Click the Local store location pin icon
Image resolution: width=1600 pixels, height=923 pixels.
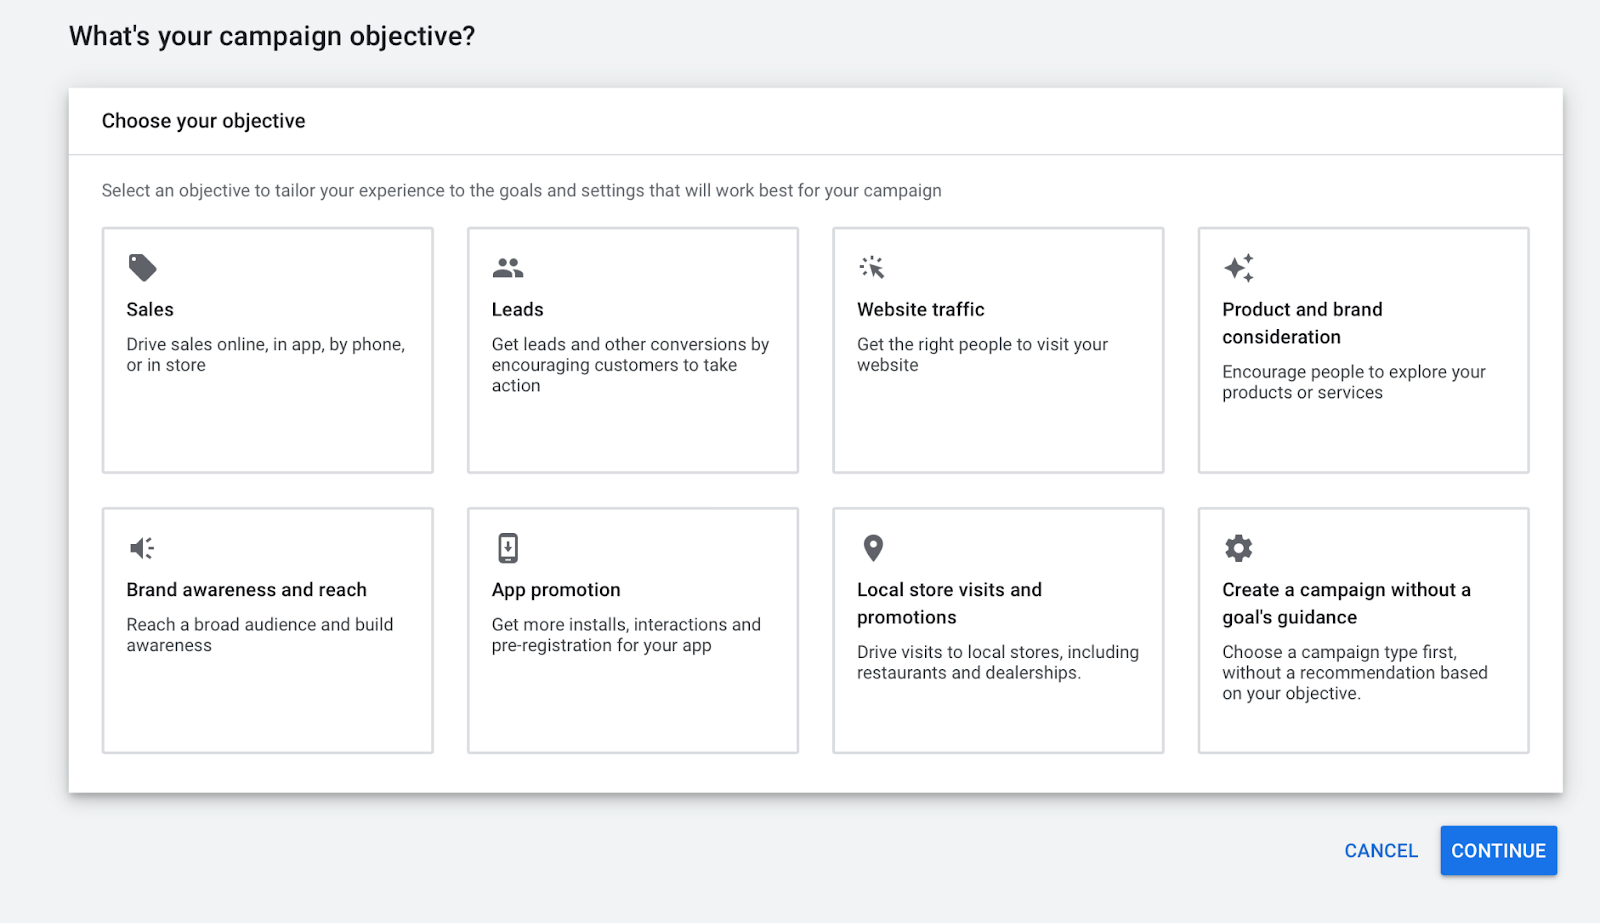(x=873, y=548)
